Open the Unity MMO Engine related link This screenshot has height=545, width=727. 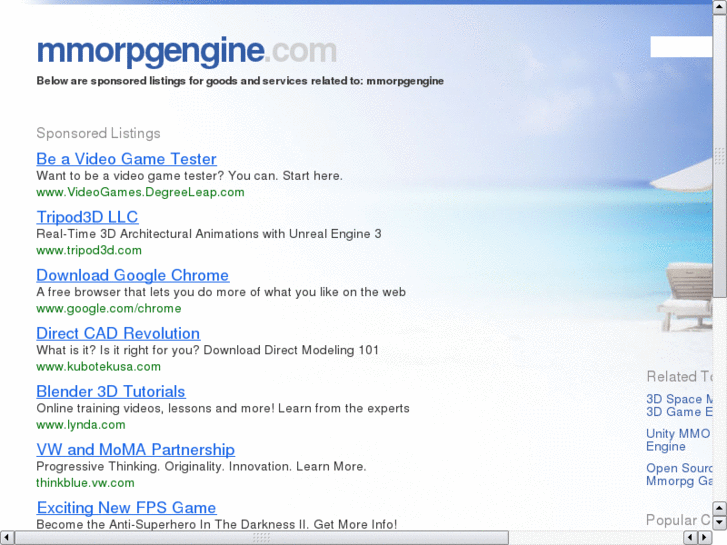tap(678, 440)
